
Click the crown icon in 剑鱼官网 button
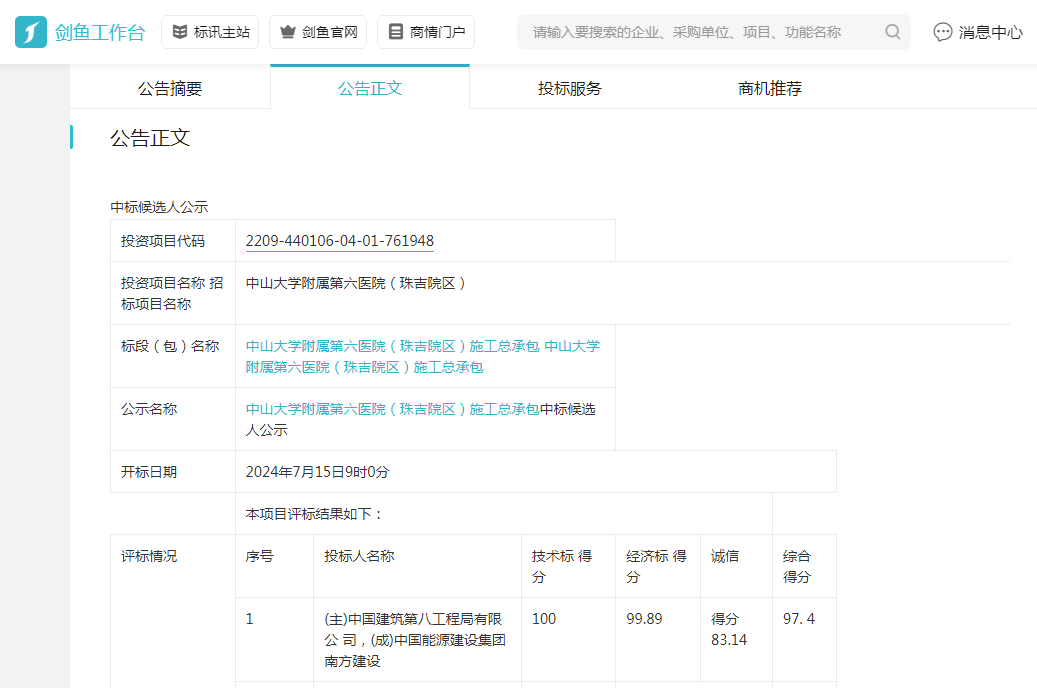(x=288, y=32)
